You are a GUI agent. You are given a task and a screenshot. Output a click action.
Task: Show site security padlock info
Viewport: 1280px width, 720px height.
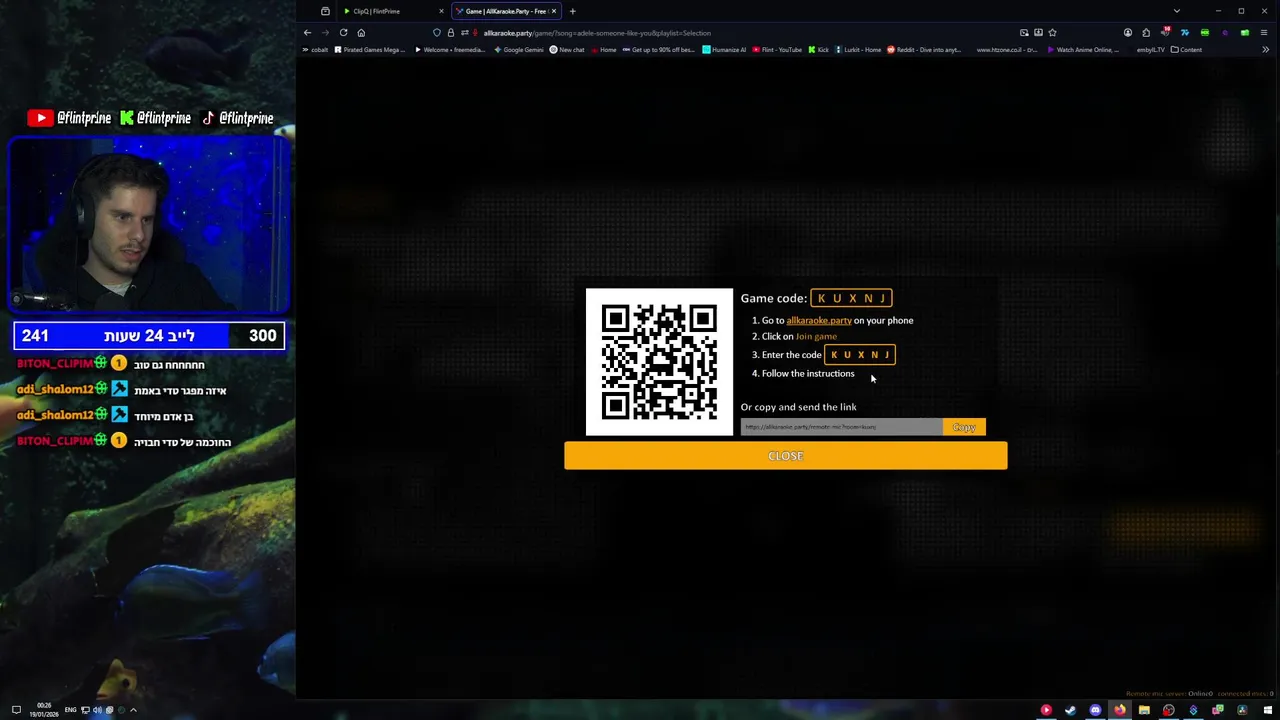(x=450, y=32)
